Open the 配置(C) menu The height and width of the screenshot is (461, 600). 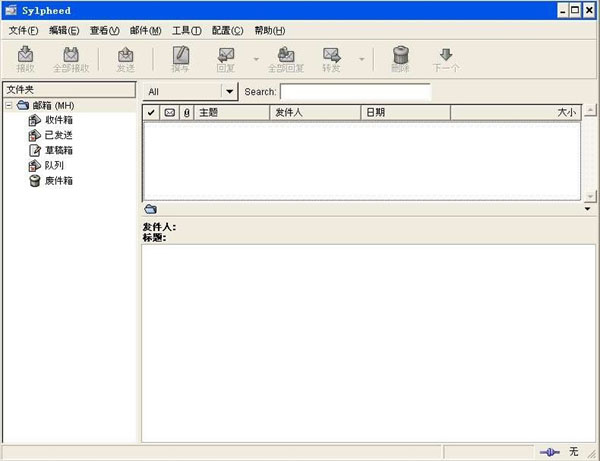[227, 31]
